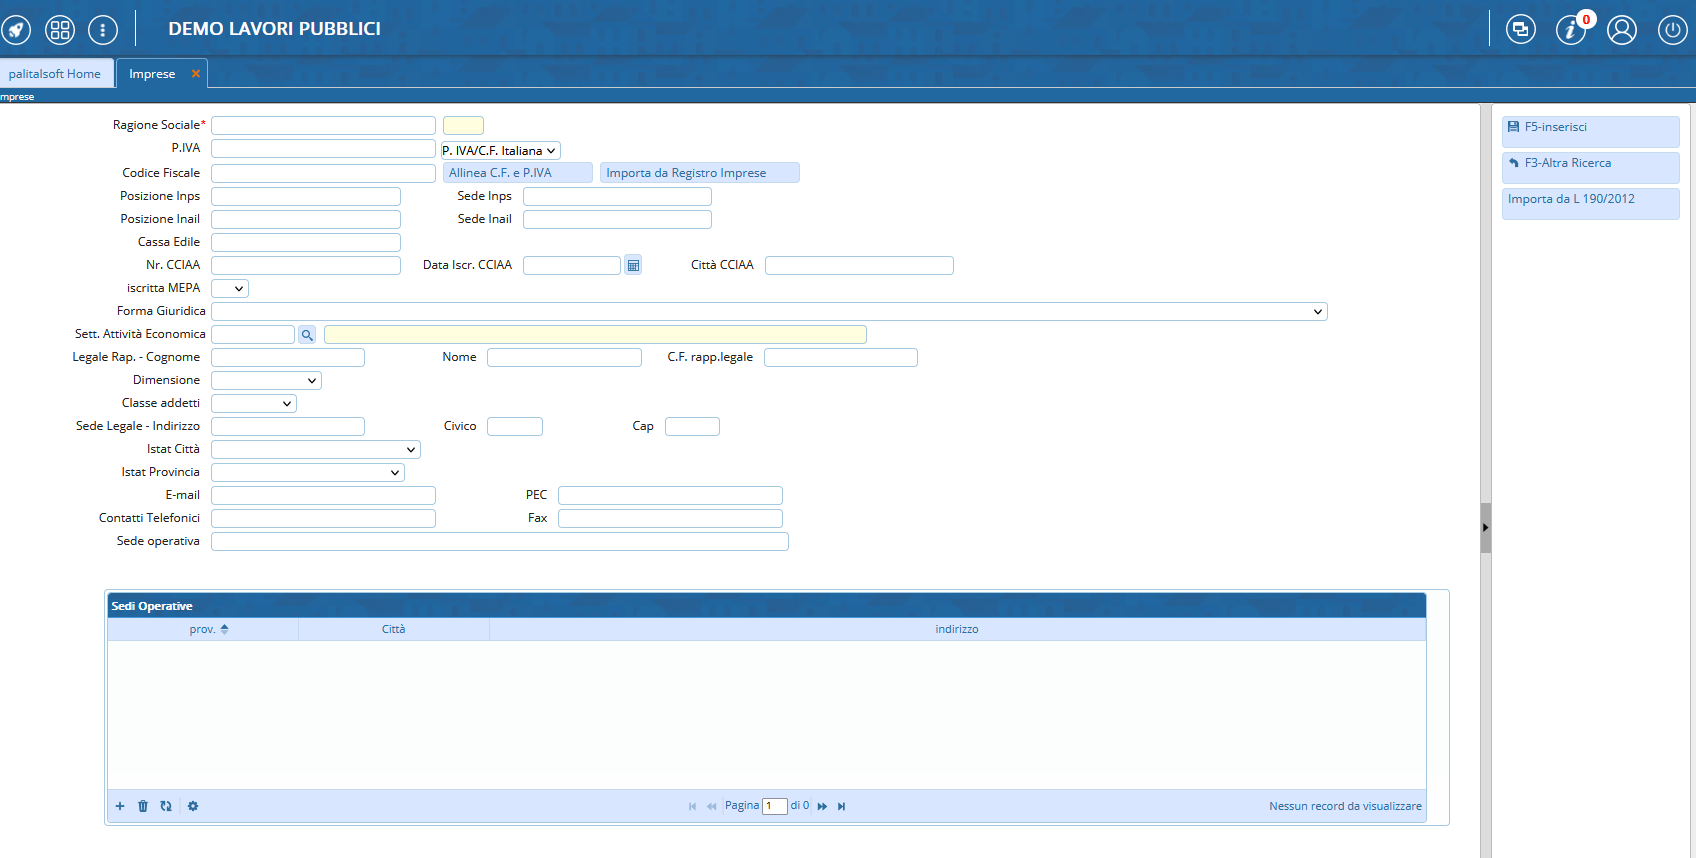This screenshot has width=1696, height=858.
Task: Add a new row in Sedi Operative
Action: (120, 806)
